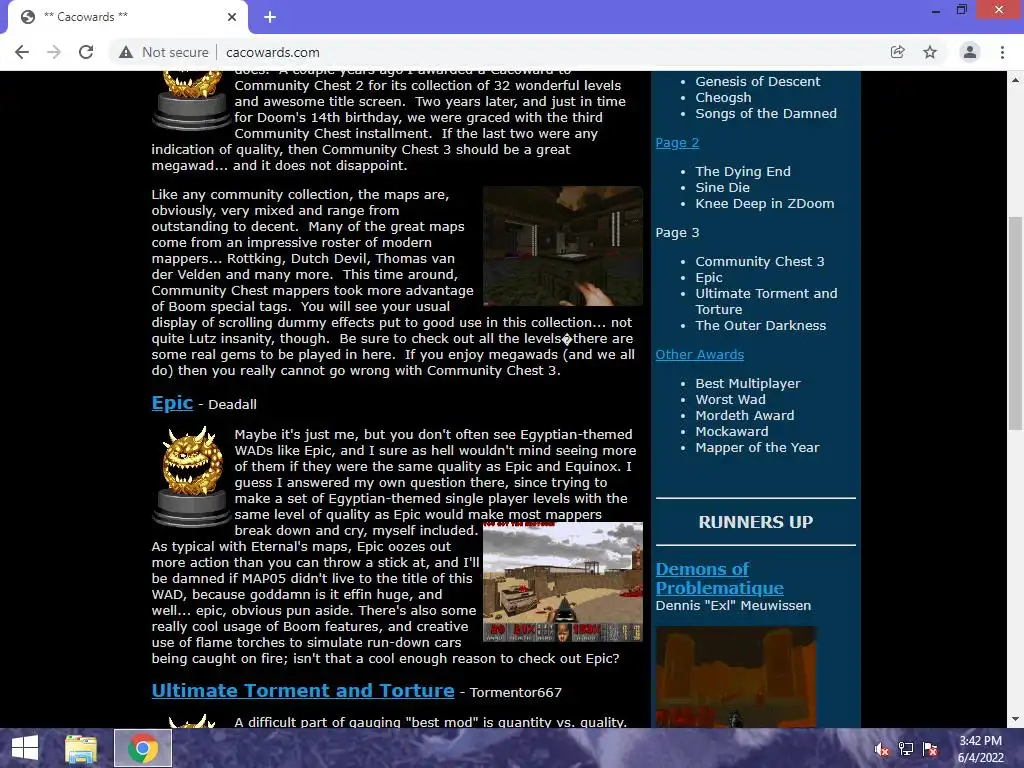Screen dimensions: 1024x768
Task: Open Chrome's three-dot menu
Action: pyautogui.click(x=1002, y=52)
